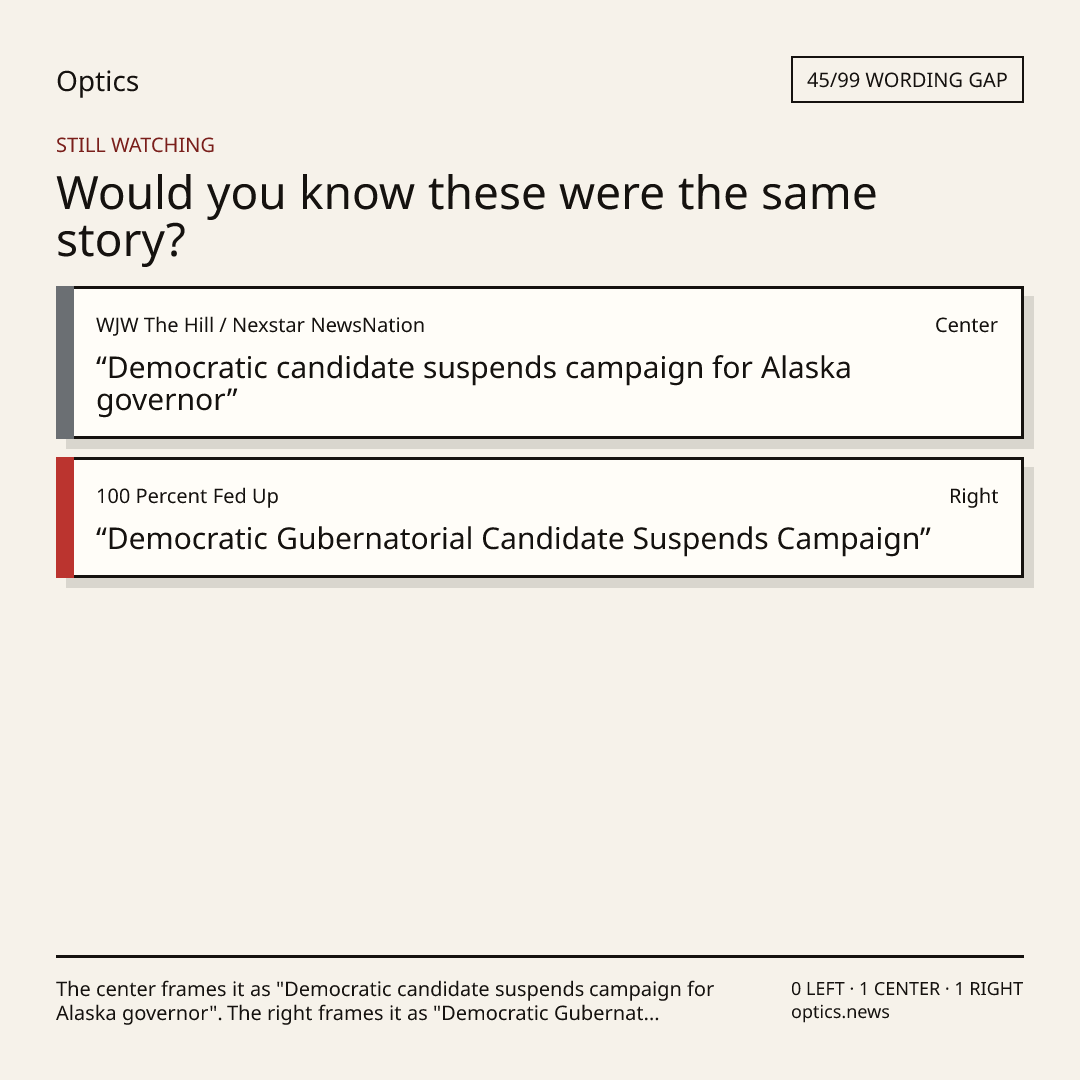The width and height of the screenshot is (1080, 1080).
Task: Open the 45/99 WORDING GAP badge
Action: pyautogui.click(x=907, y=80)
